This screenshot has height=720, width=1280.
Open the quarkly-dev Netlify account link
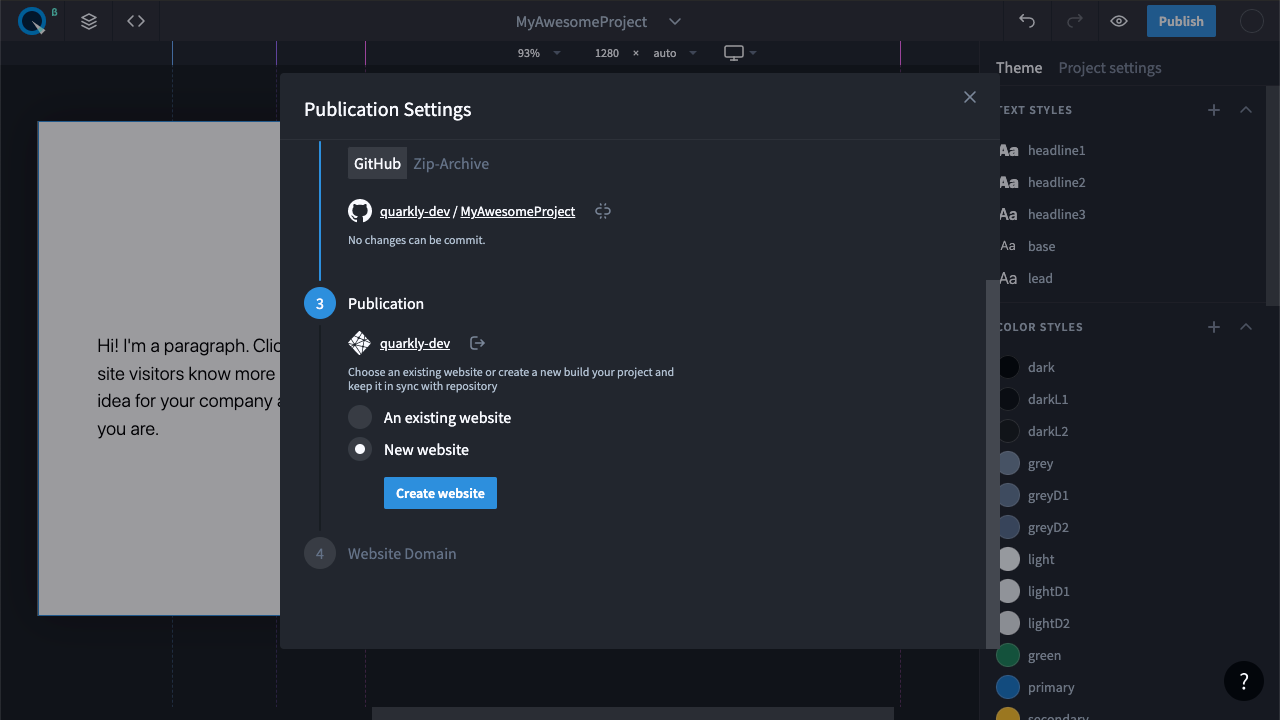point(415,343)
